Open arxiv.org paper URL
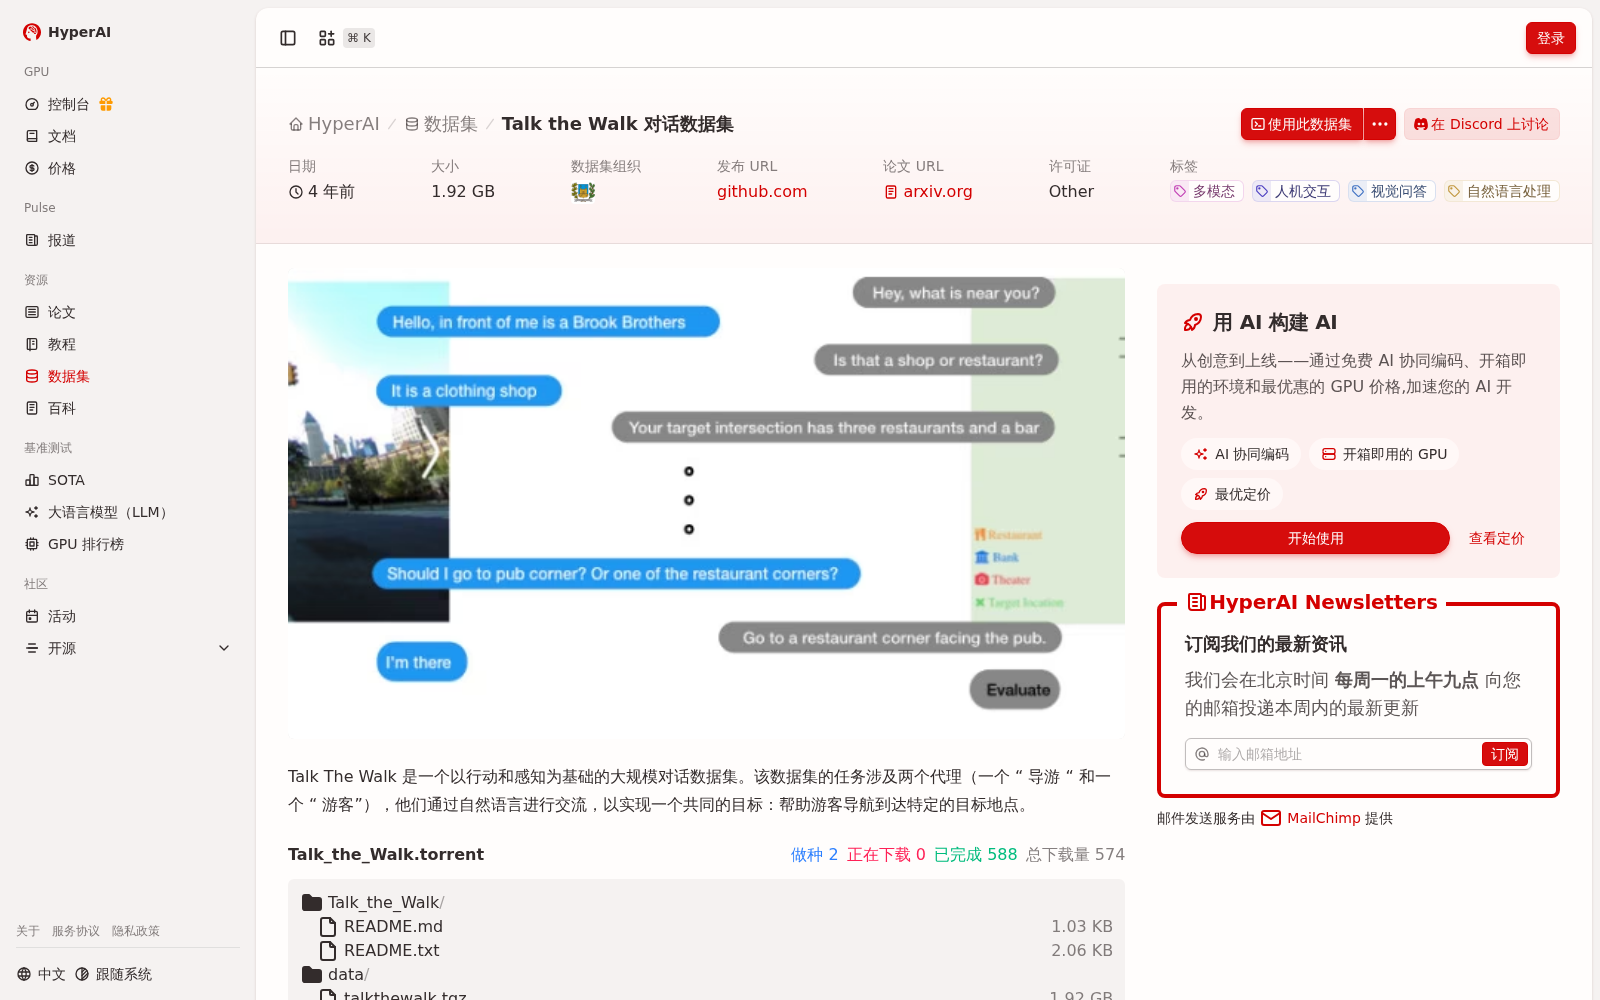 pyautogui.click(x=928, y=191)
